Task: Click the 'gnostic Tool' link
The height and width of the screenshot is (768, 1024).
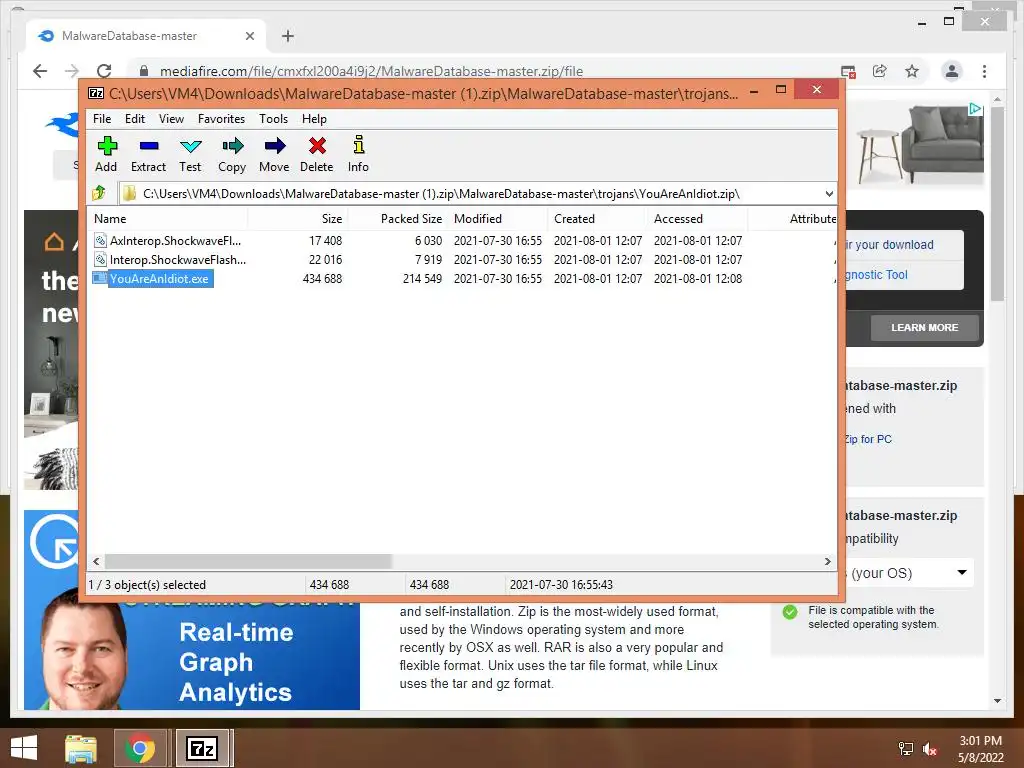Action: coord(876,274)
